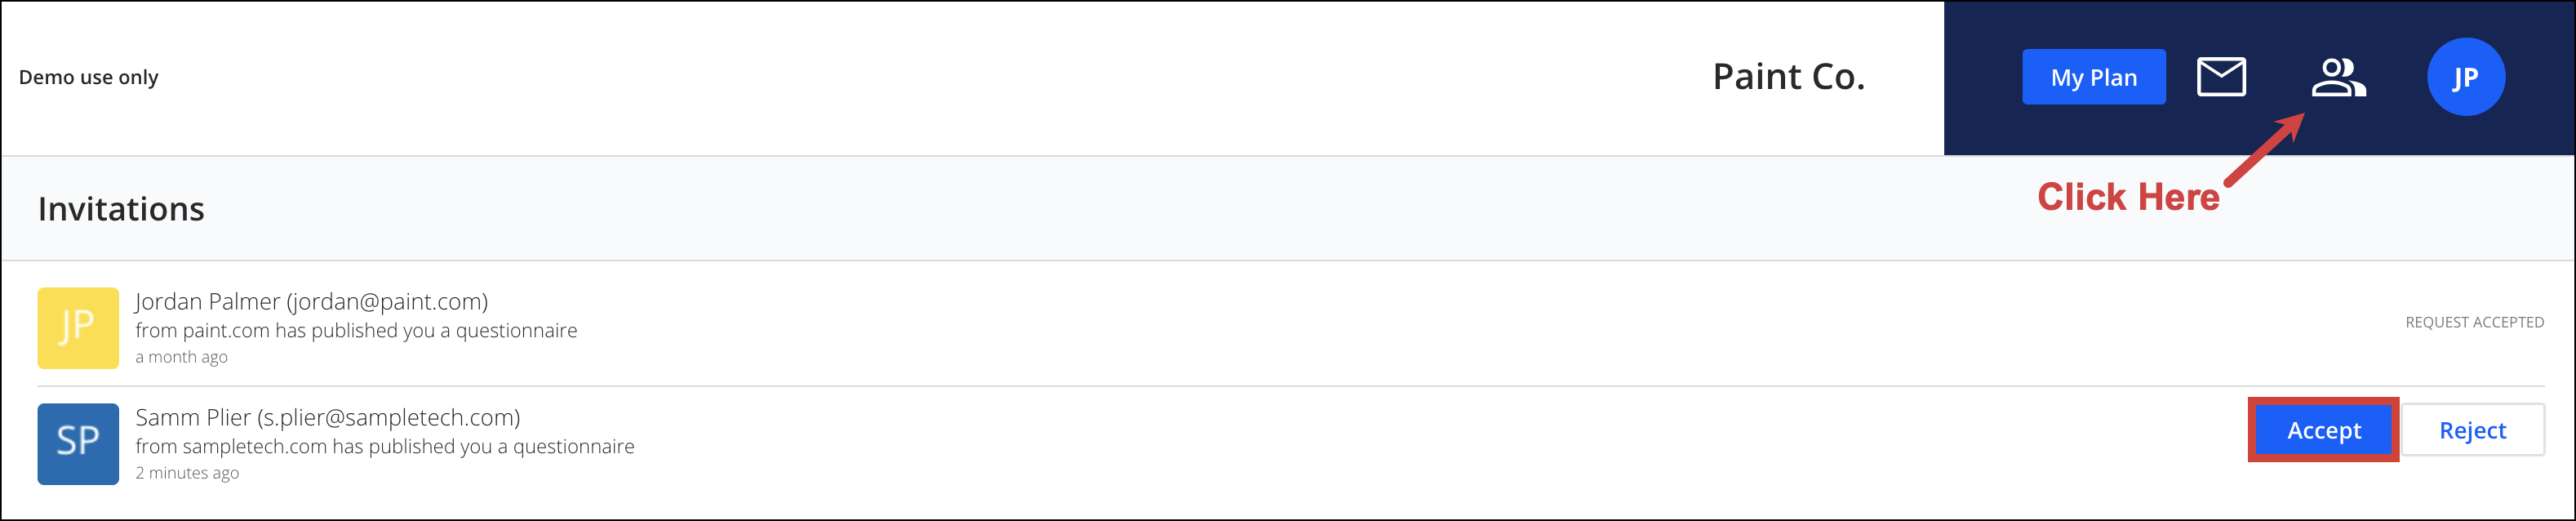
Task: Click the Demo use only label
Action: click(89, 77)
